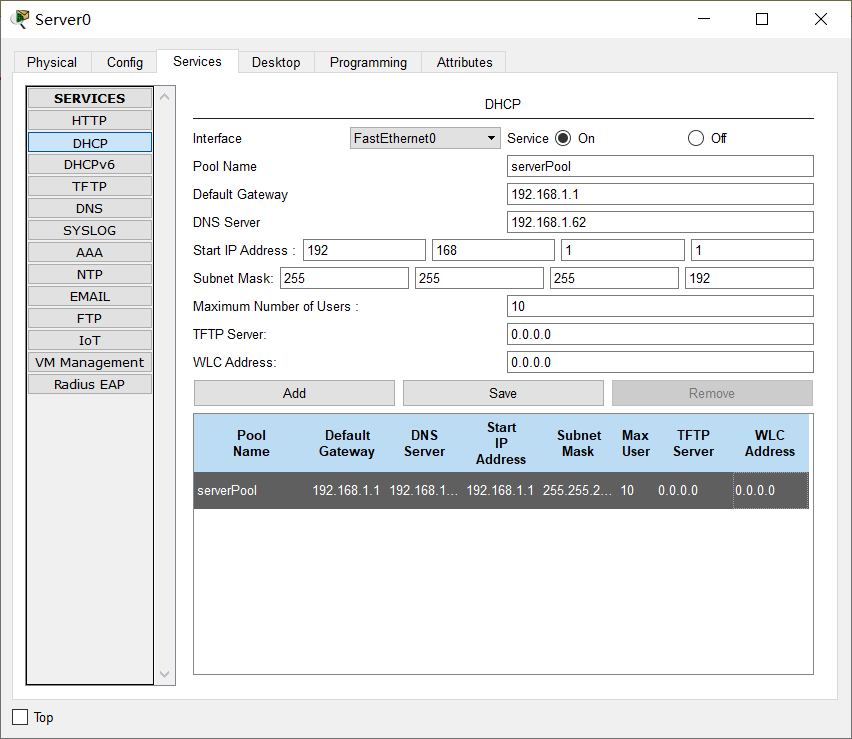This screenshot has height=739, width=852.
Task: Click the second Subnet Mask octet field
Action: pos(479,278)
